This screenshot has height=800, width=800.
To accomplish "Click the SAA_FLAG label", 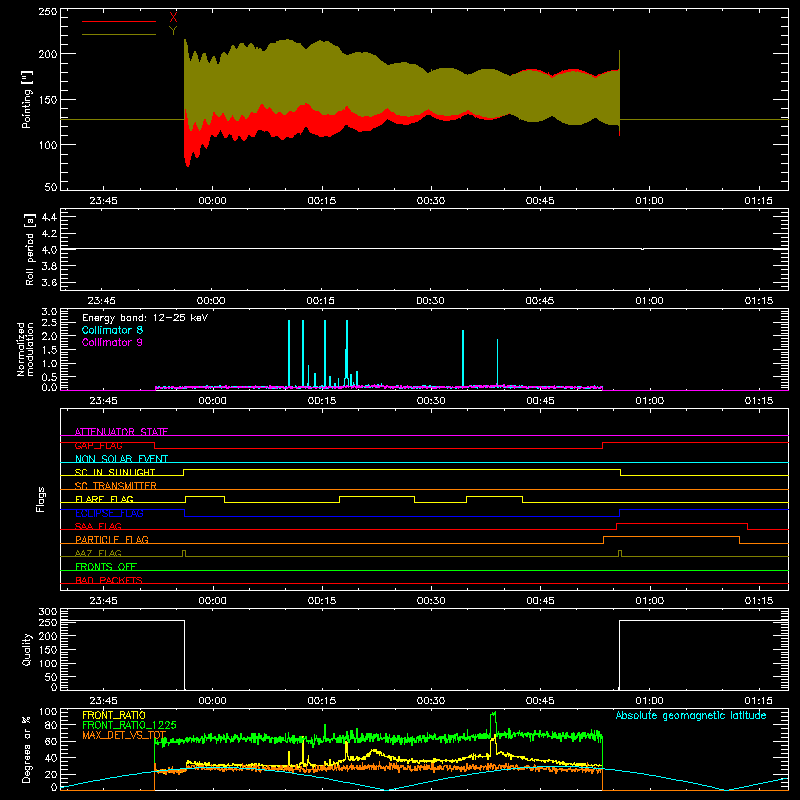I will pyautogui.click(x=98, y=526).
